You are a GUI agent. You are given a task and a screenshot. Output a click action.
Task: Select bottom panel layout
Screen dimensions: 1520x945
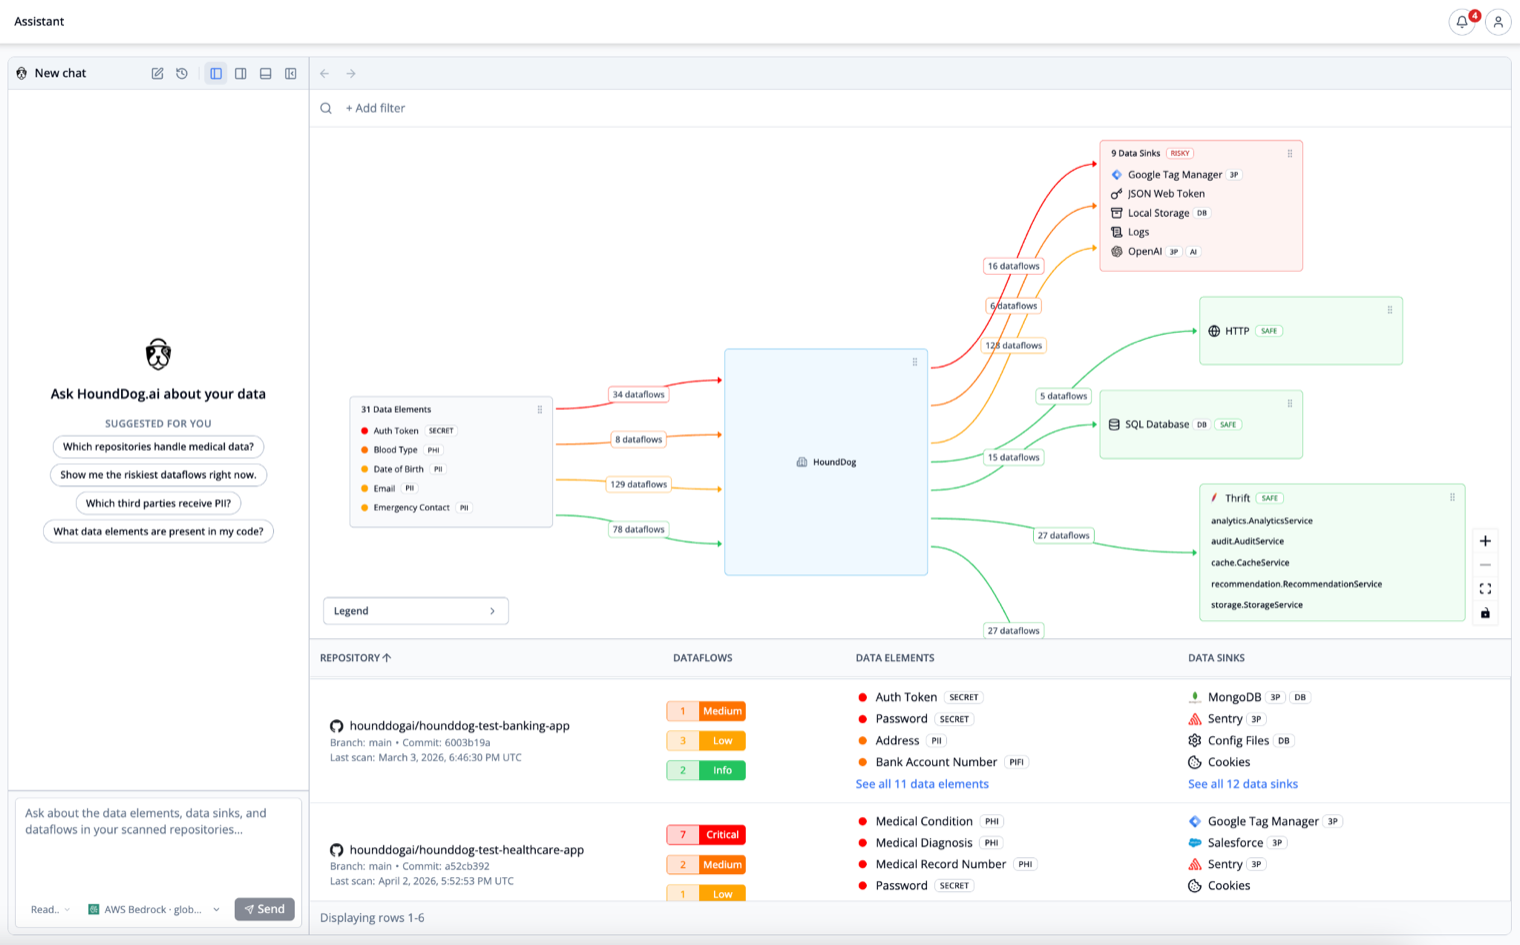click(x=266, y=73)
